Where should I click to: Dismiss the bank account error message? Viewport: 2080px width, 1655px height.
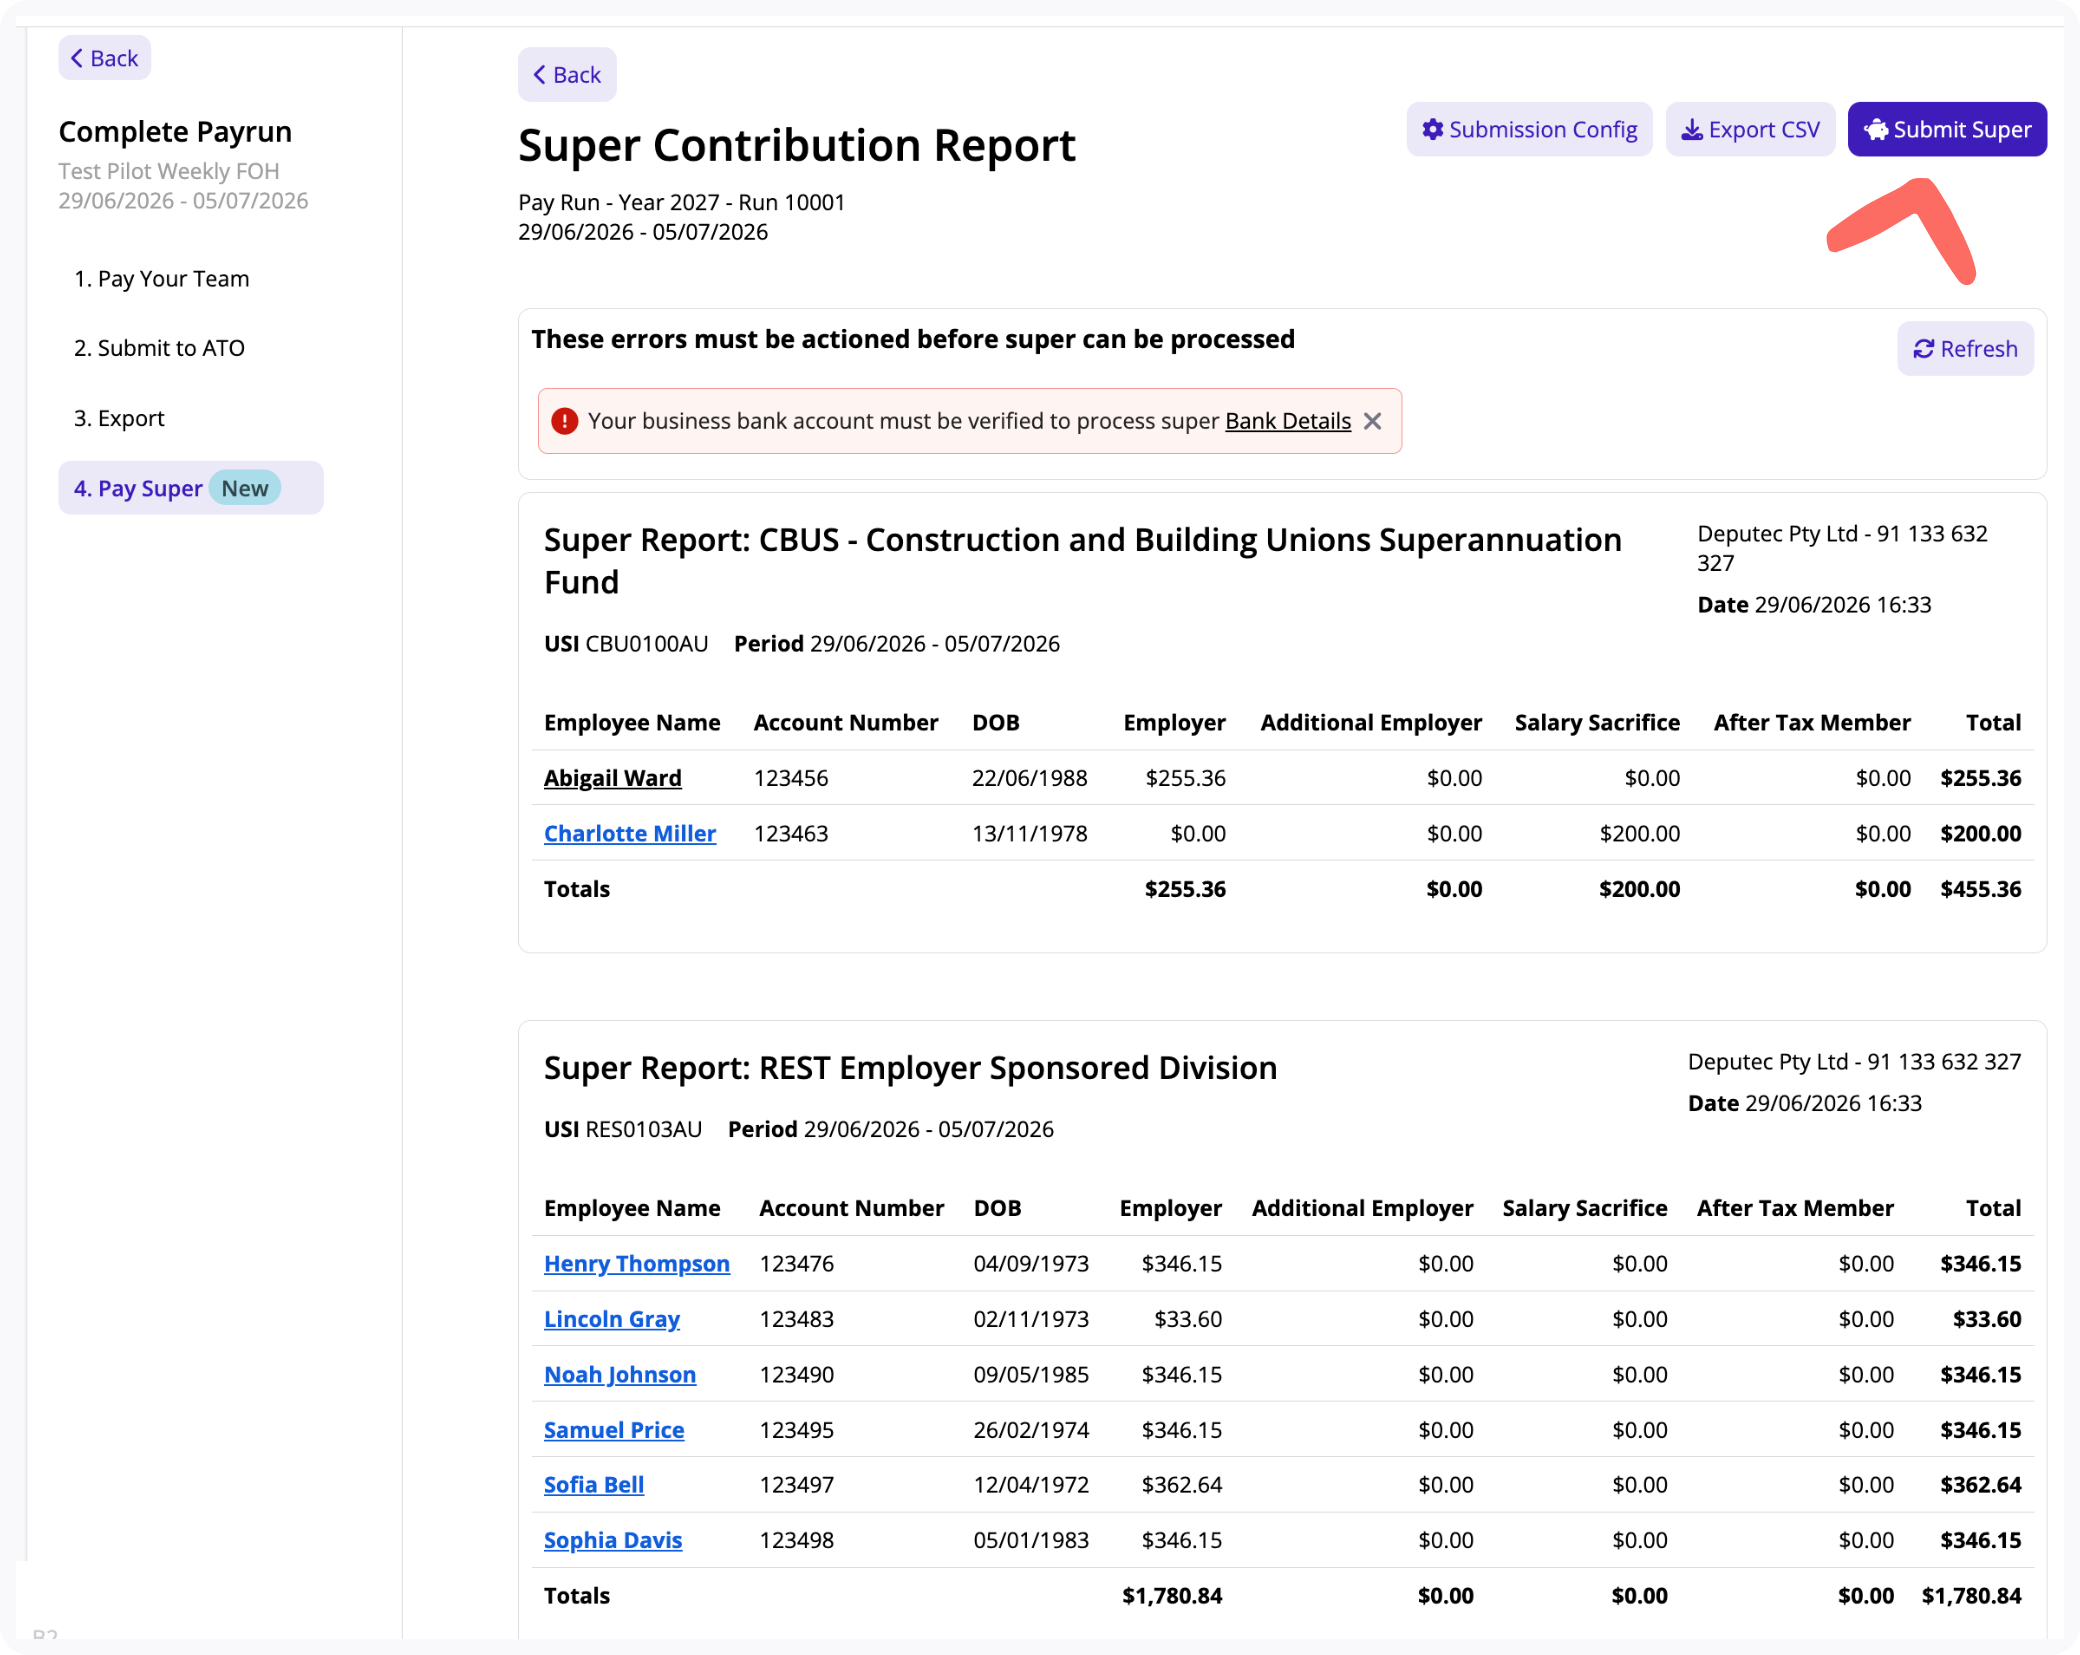pos(1373,421)
